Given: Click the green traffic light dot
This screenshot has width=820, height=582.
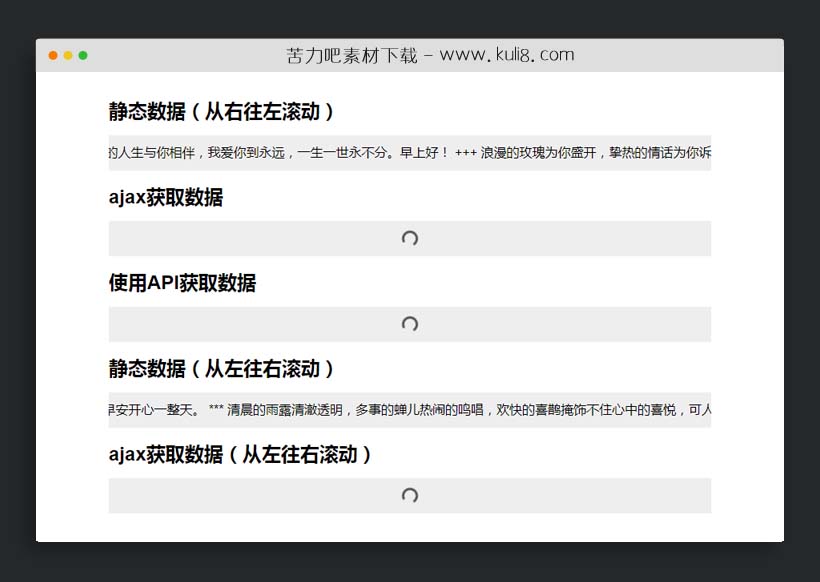Looking at the screenshot, I should pos(85,56).
